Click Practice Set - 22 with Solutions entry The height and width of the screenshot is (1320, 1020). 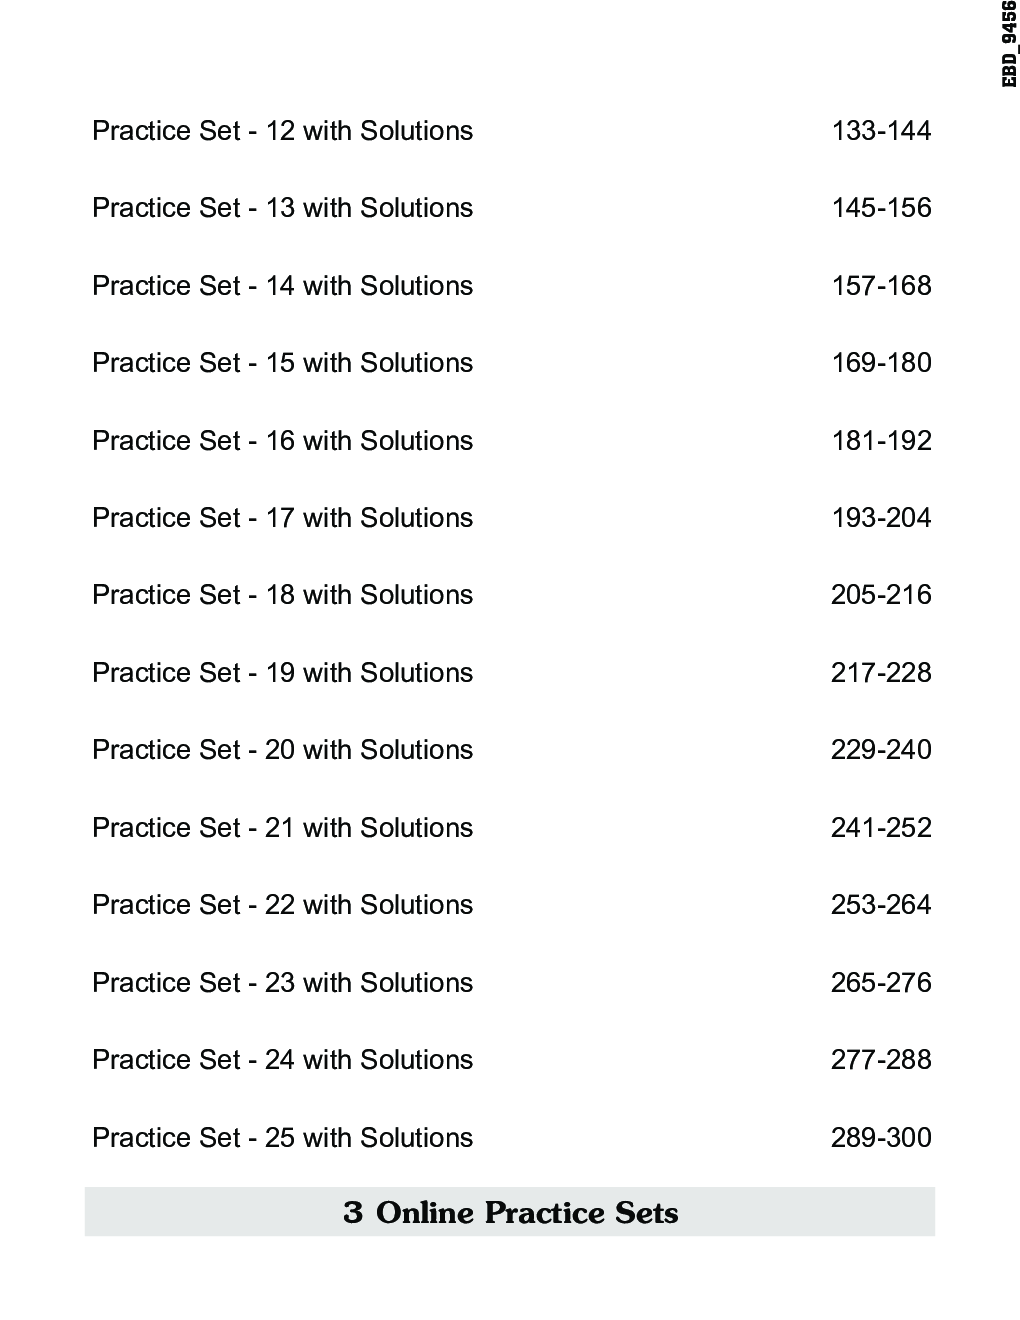pyautogui.click(x=282, y=905)
